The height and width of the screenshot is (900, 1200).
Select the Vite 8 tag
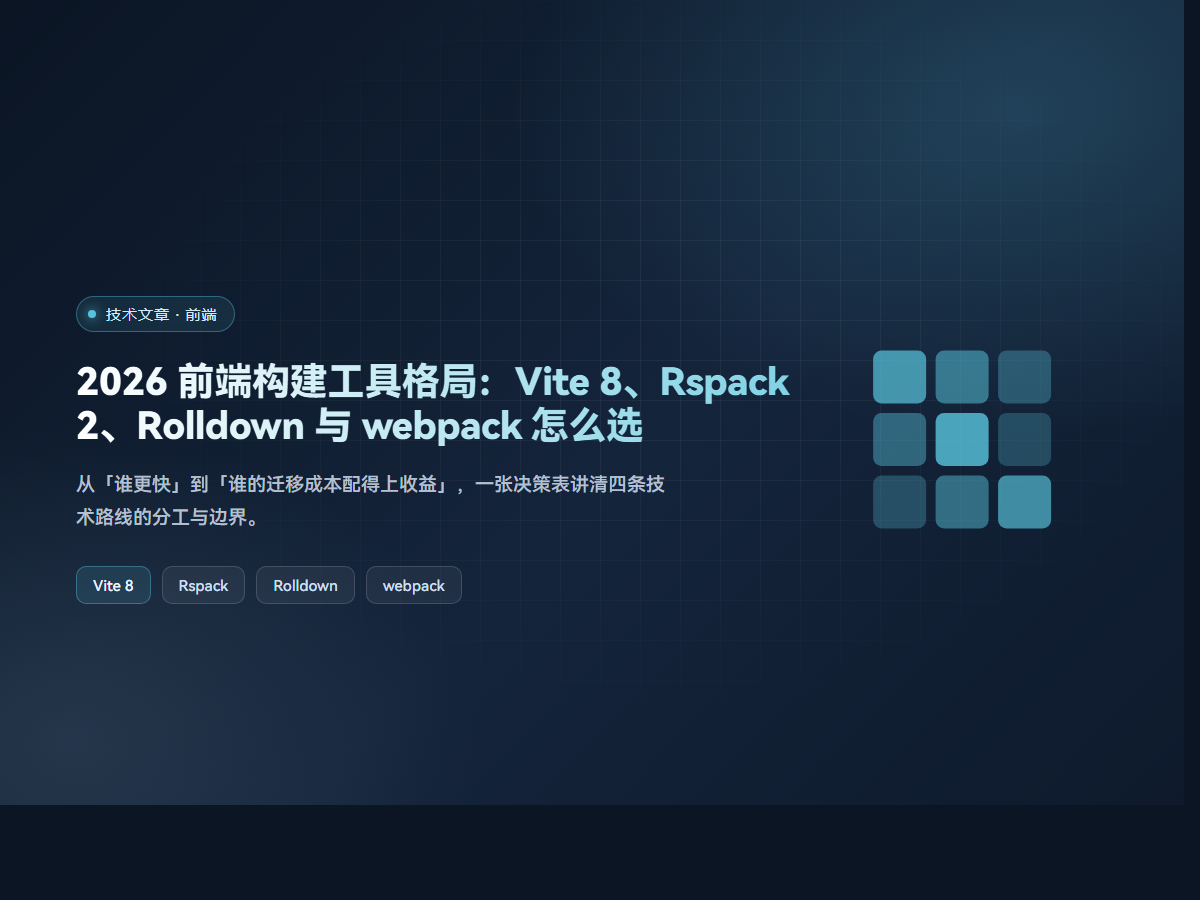113,585
